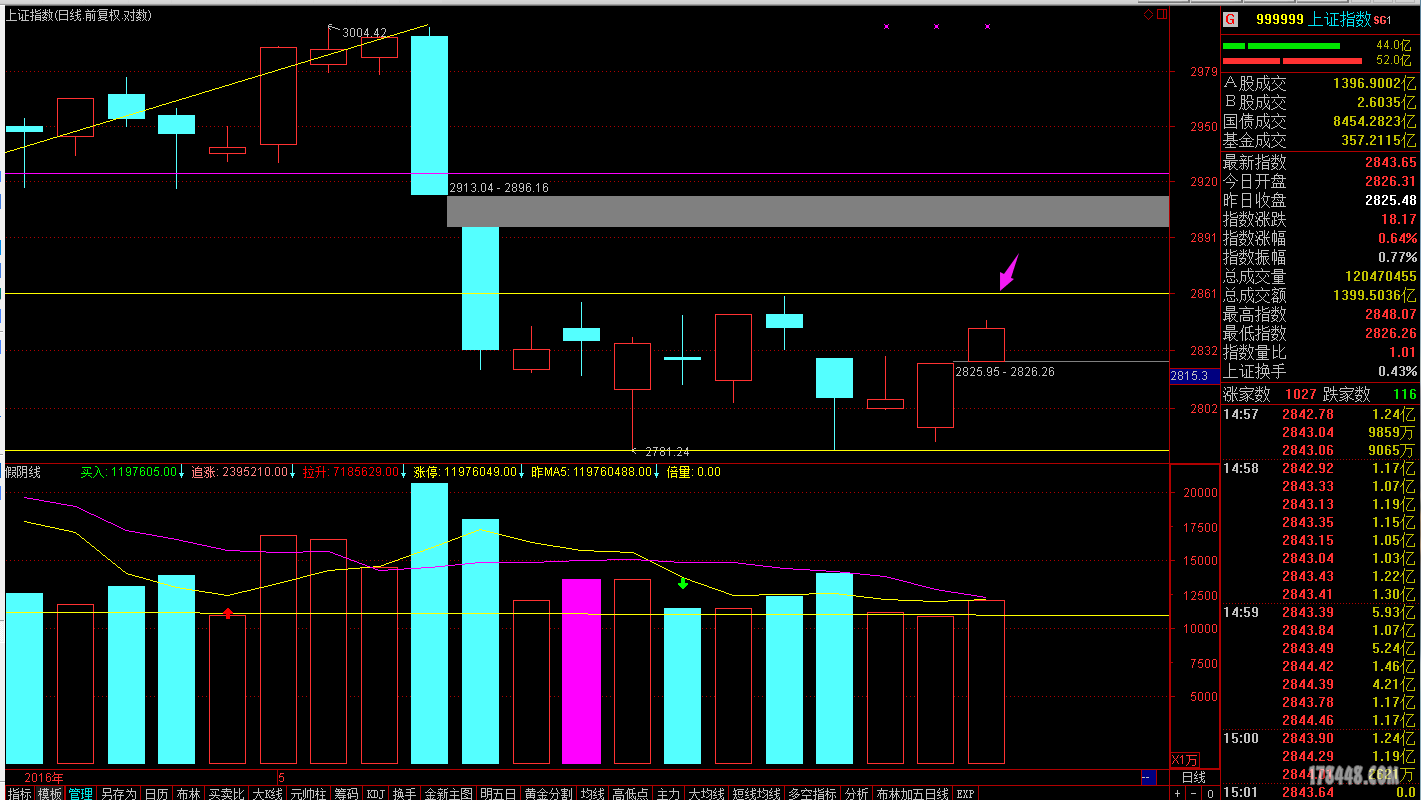Click the 指数涨幅 0.64% row
1421x800 pixels.
(1320, 239)
